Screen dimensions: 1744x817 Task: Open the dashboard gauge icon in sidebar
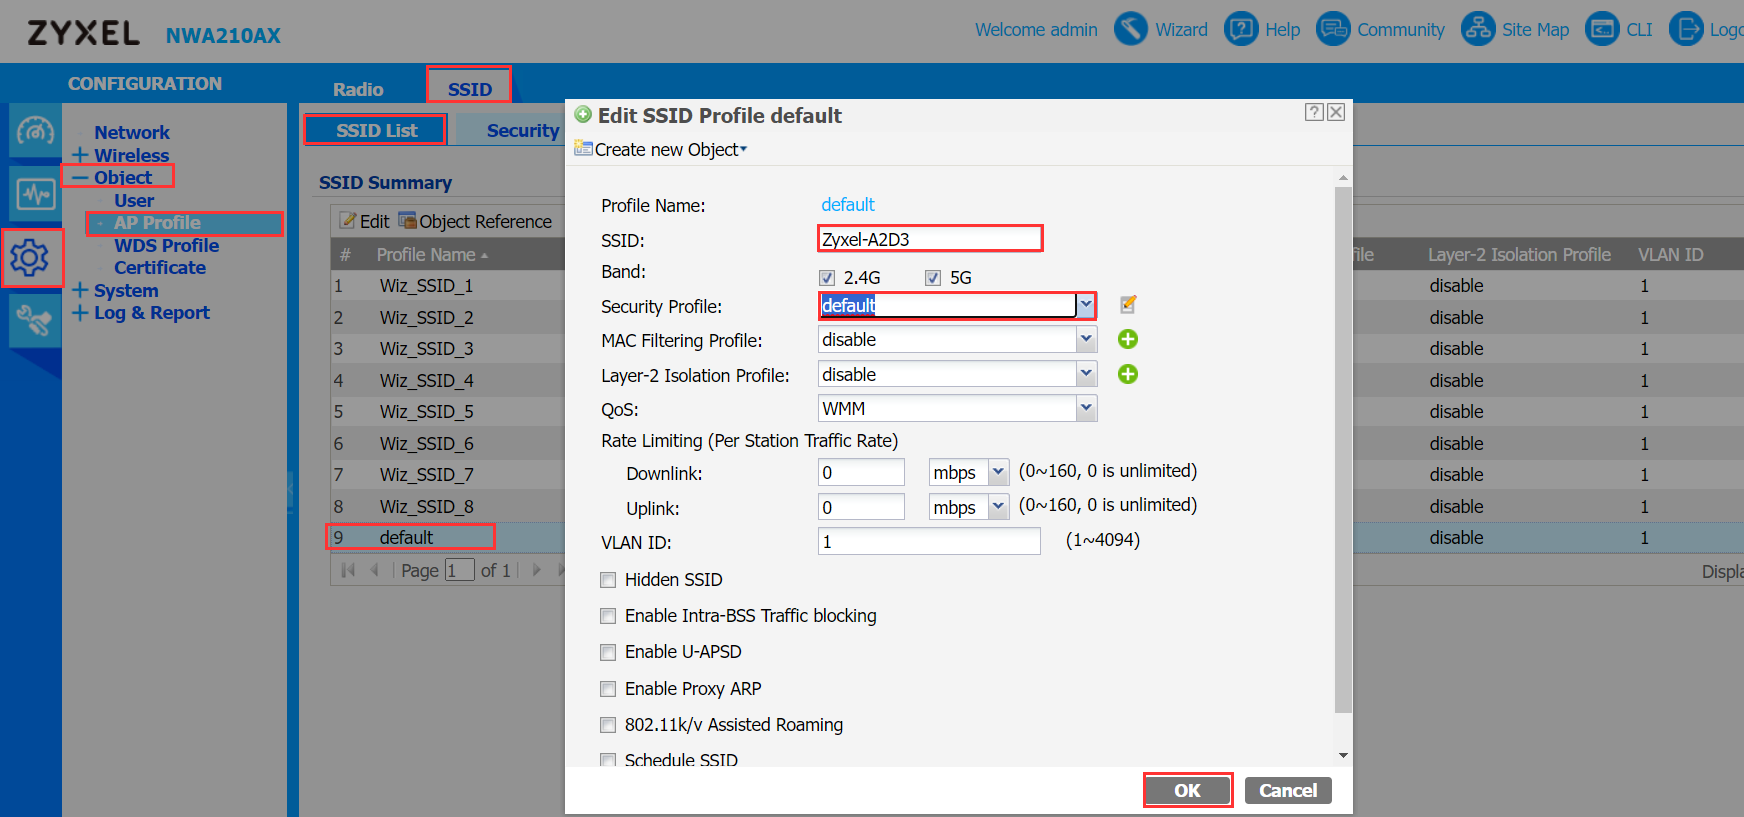point(35,131)
